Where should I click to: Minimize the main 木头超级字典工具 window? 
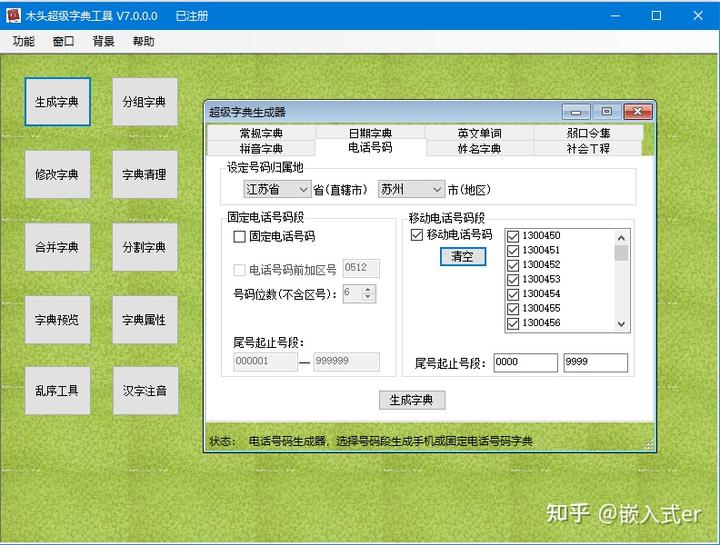615,16
